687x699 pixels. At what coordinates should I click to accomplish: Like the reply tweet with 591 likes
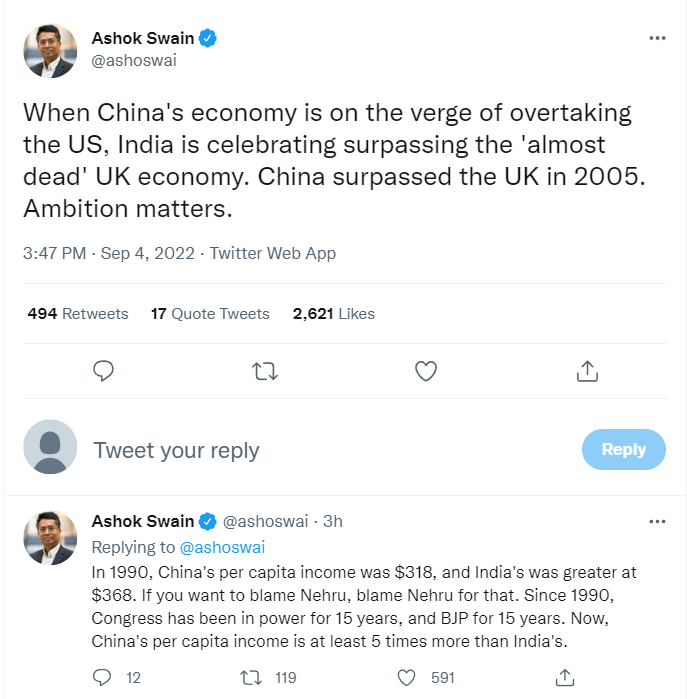click(x=406, y=677)
